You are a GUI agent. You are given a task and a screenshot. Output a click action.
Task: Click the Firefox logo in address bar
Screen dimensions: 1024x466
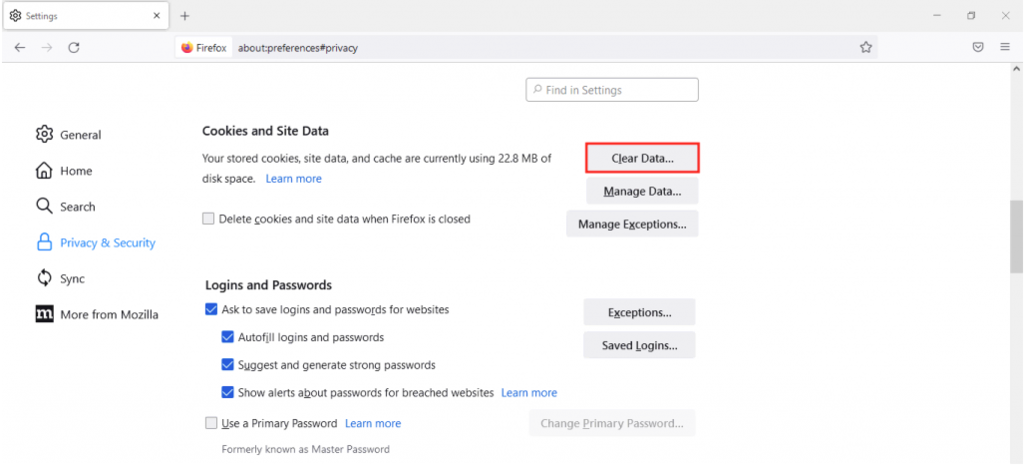187,47
